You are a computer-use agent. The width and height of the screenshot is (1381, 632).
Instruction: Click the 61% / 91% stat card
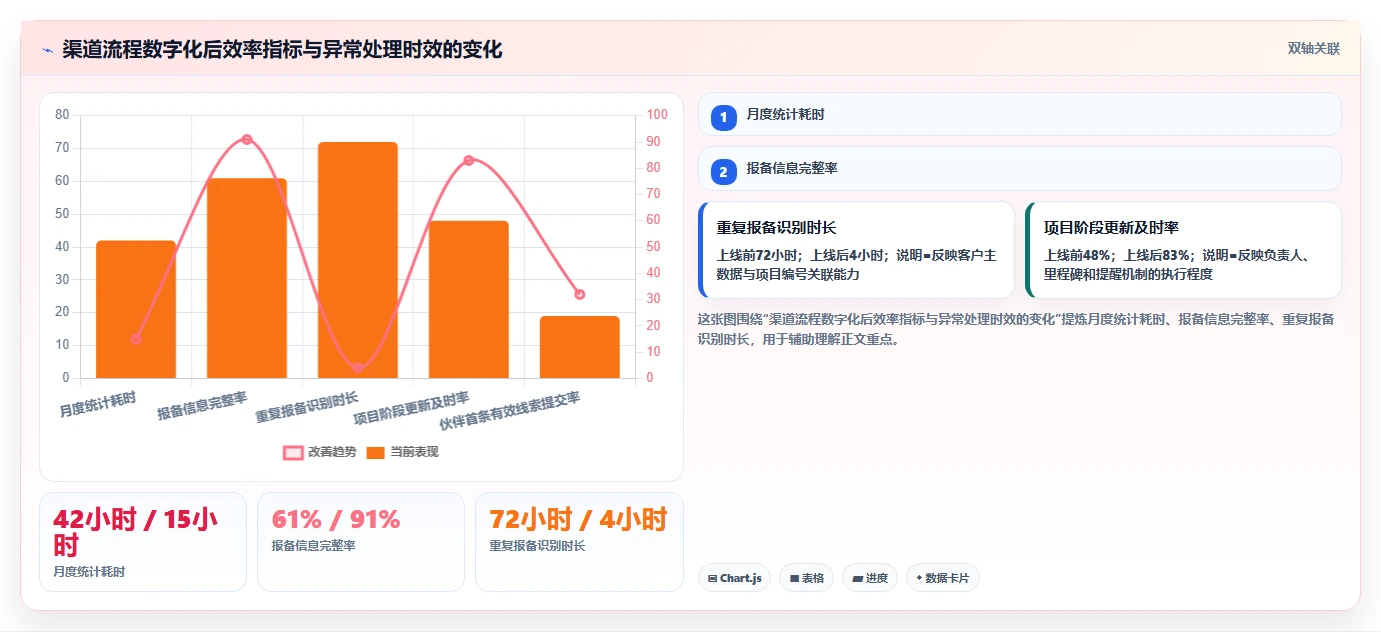click(361, 542)
